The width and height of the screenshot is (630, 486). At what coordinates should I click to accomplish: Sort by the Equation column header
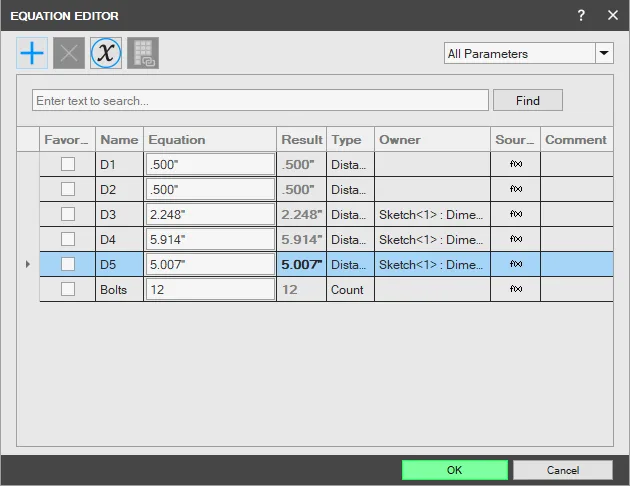click(x=210, y=139)
